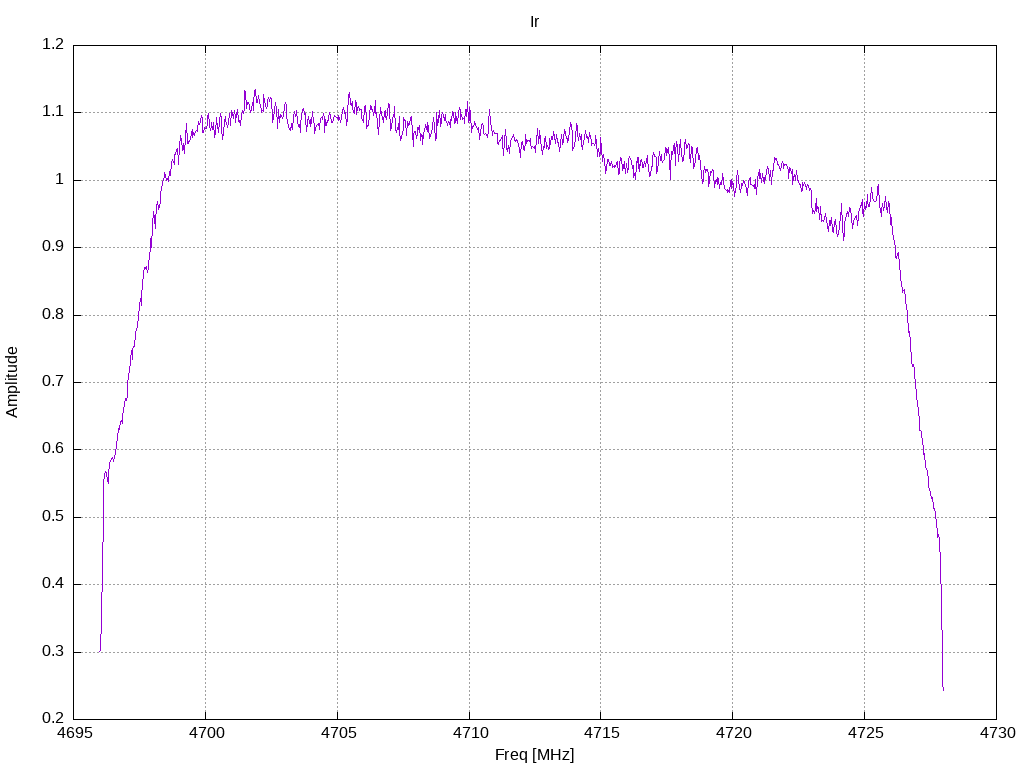Click the y-axis tick label 1.2
Screen dimensions: 1024x768
53,44
